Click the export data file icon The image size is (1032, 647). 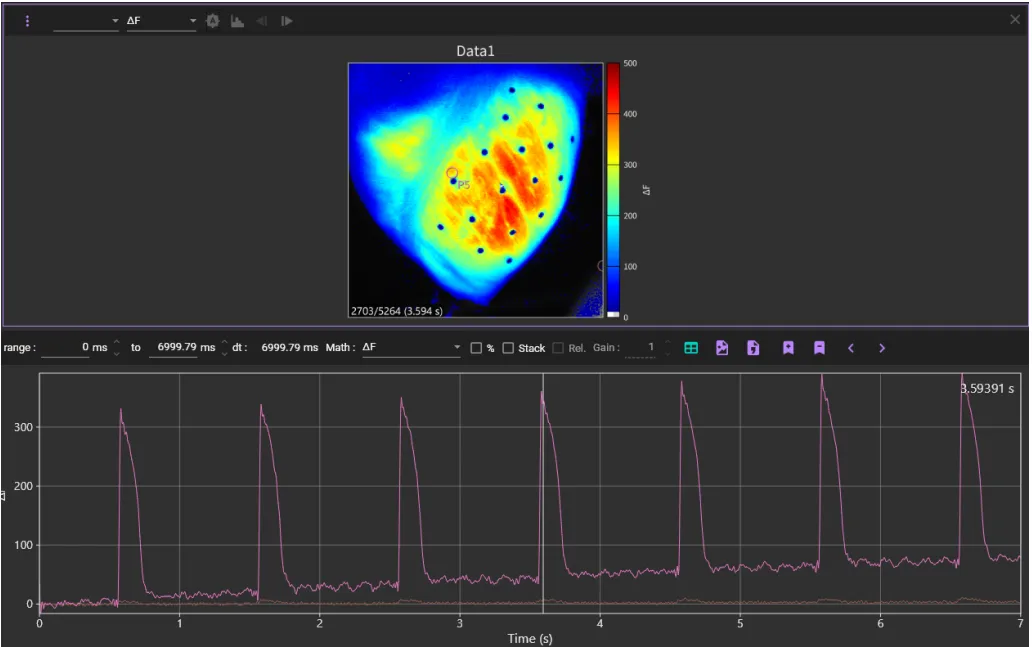click(x=753, y=348)
